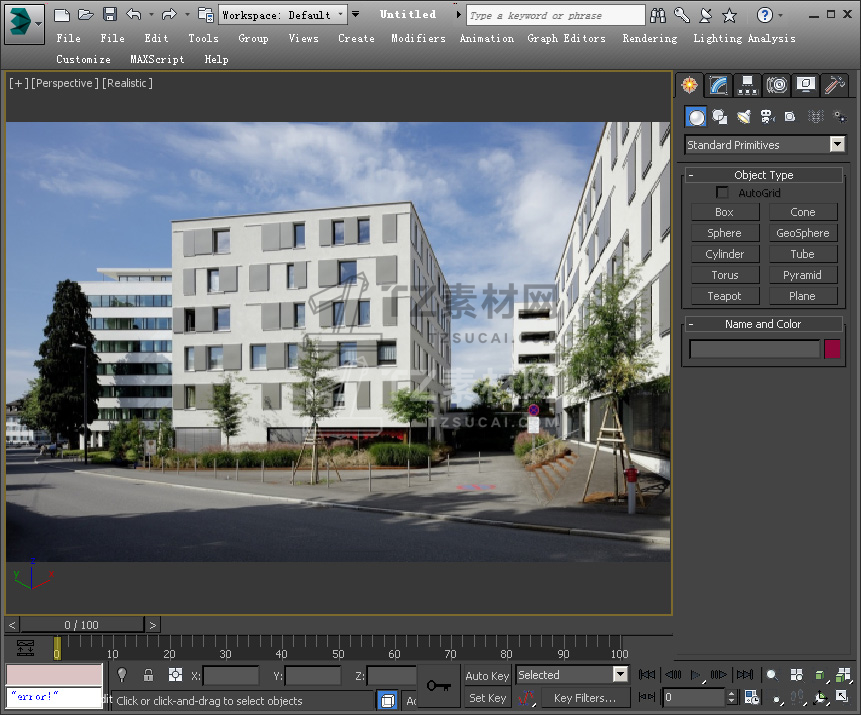The width and height of the screenshot is (861, 715).
Task: Open the Realistic shading viewport menu
Action: tap(127, 83)
